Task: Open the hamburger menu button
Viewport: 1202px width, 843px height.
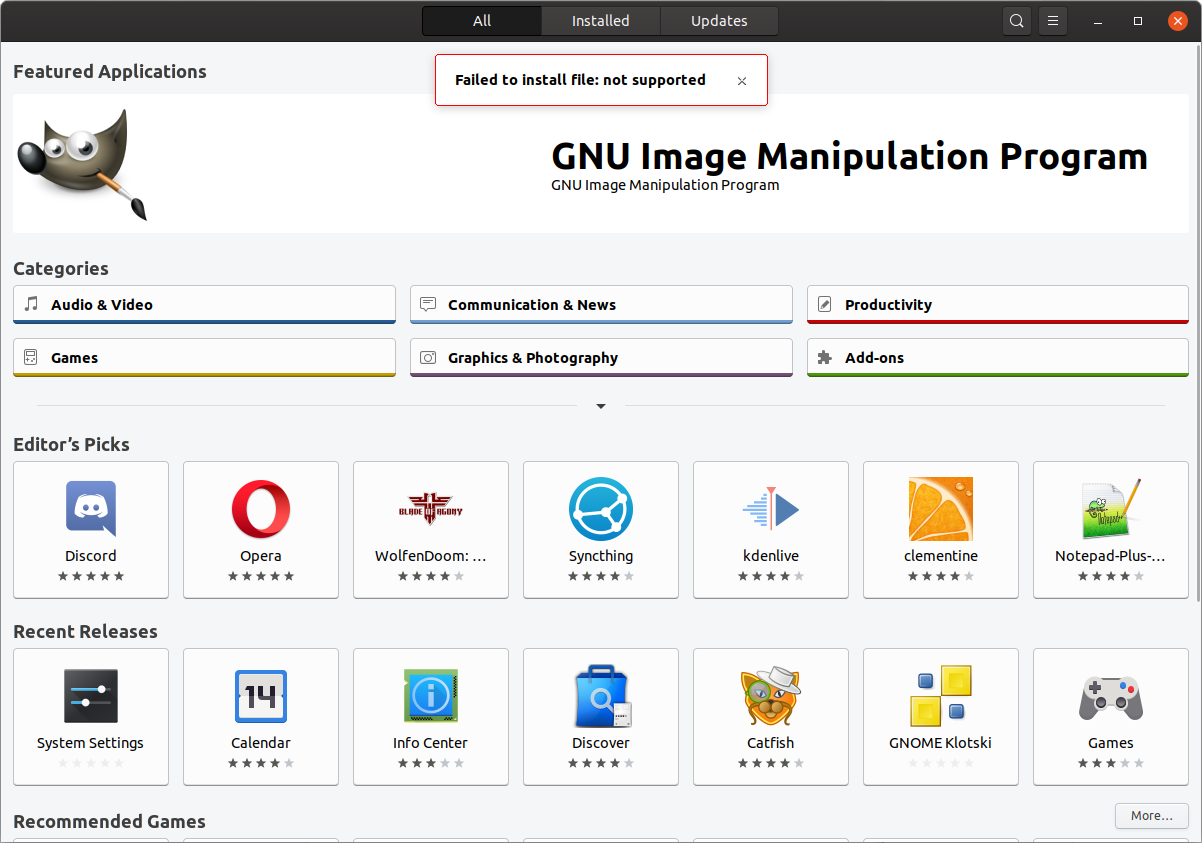Action: [x=1053, y=21]
